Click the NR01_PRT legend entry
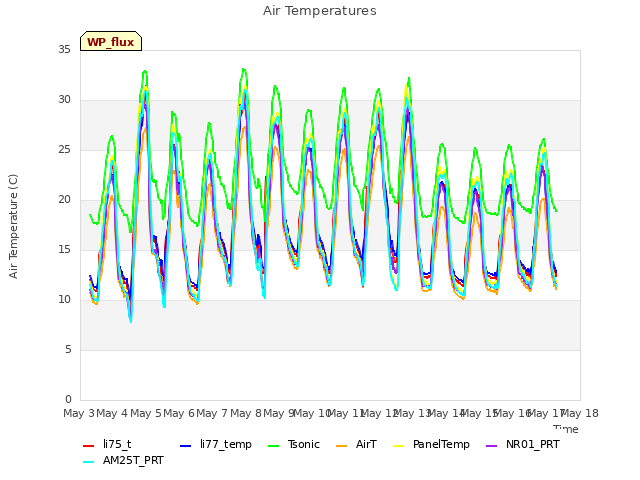The height and width of the screenshot is (480, 640). (x=523, y=444)
